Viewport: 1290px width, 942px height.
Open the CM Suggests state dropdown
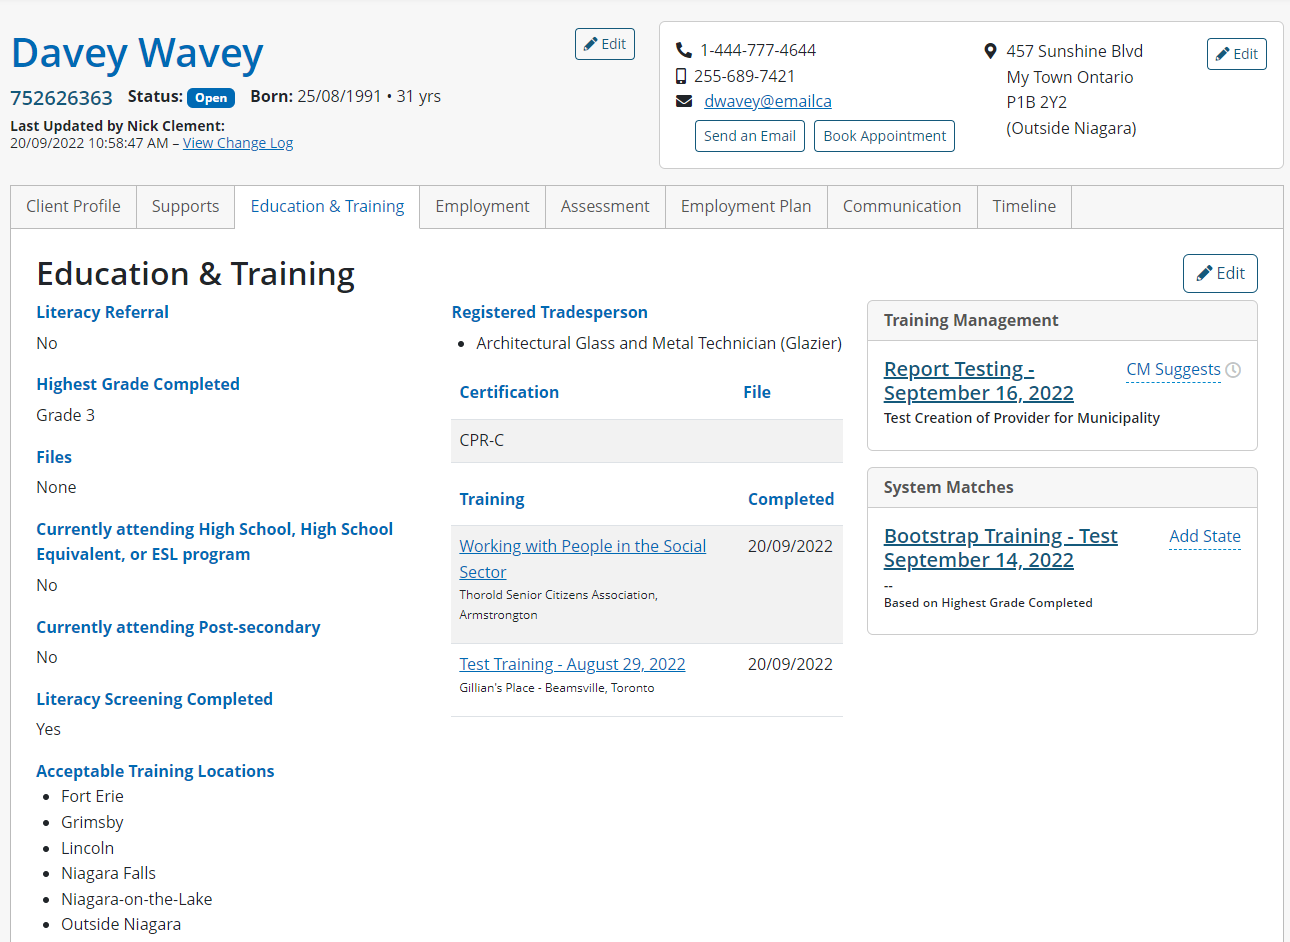(x=1173, y=370)
